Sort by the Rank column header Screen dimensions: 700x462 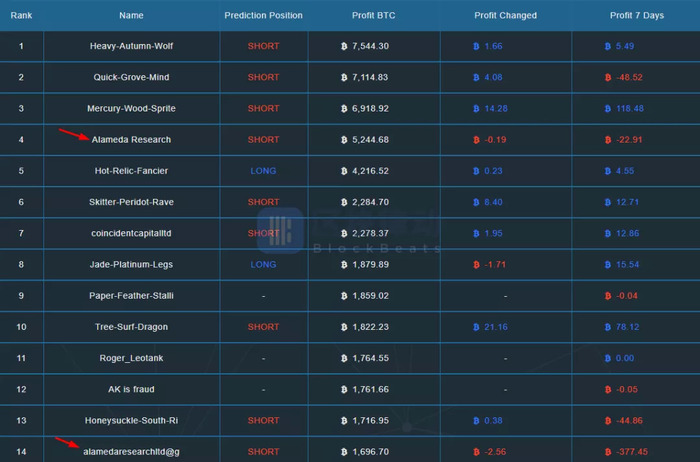21,15
